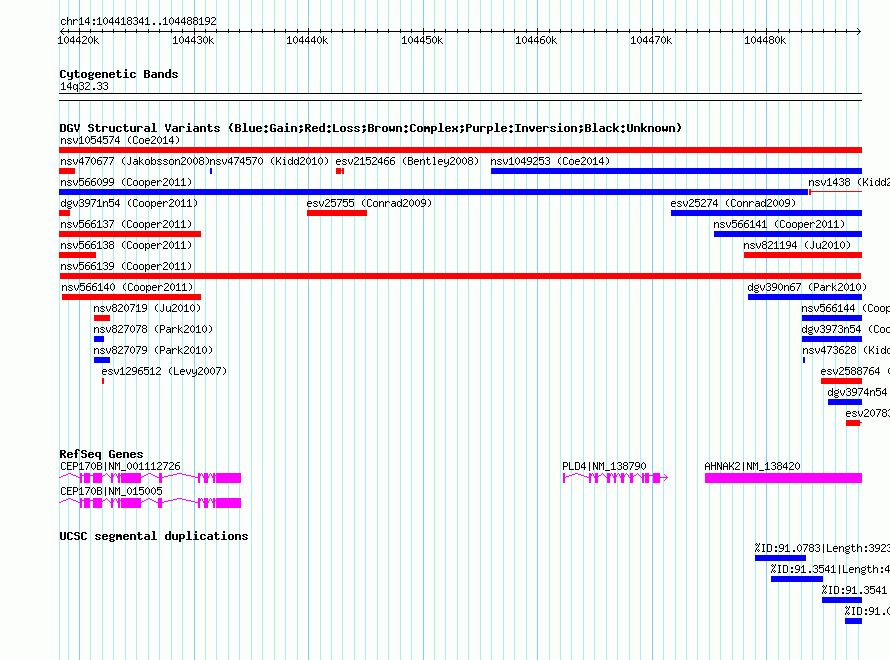Screen dimensions: 890x660
Task: Open gene label AHNAK2|NM_138420
Action: [x=752, y=466]
